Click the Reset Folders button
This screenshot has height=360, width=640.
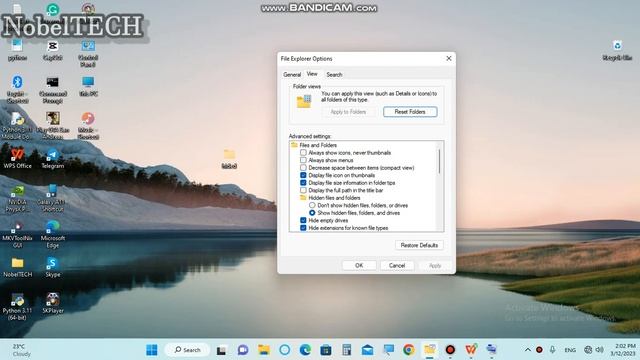pos(410,112)
